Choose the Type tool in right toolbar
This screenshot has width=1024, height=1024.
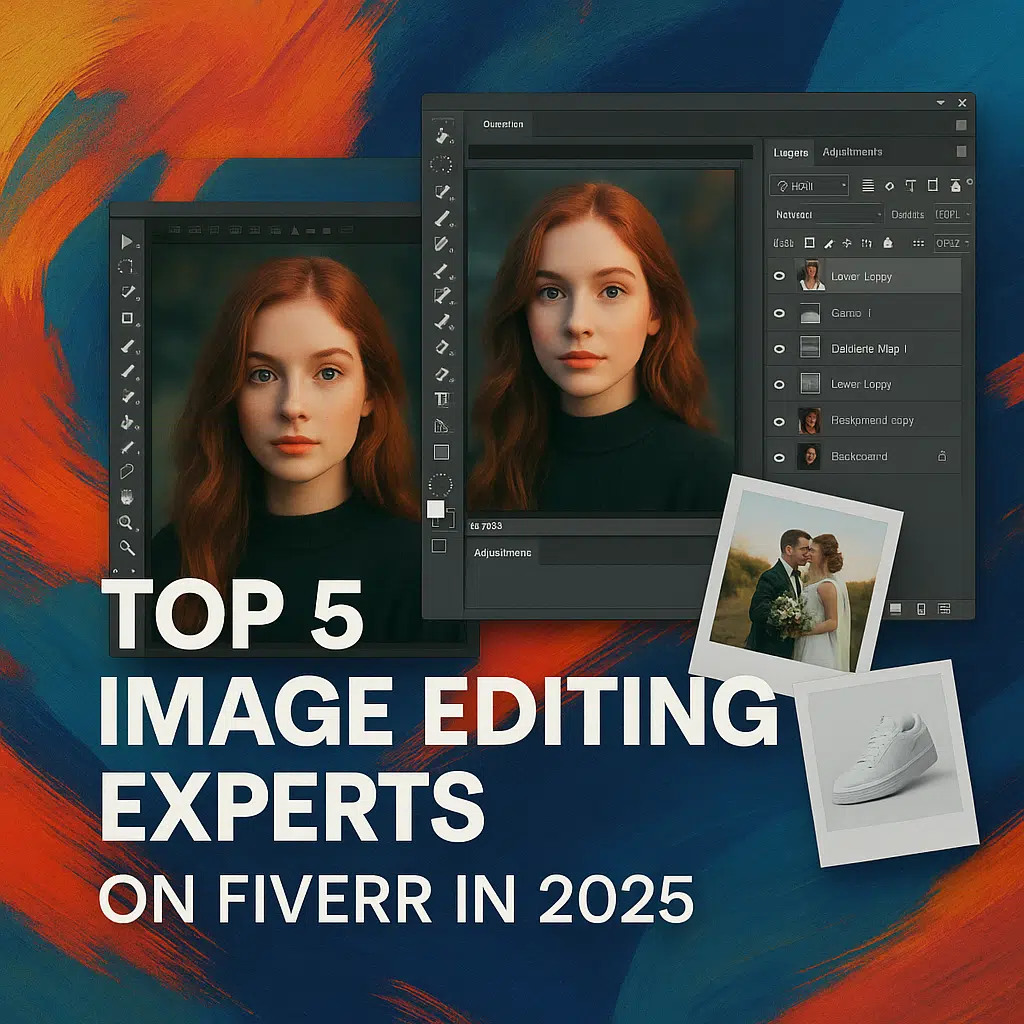441,399
